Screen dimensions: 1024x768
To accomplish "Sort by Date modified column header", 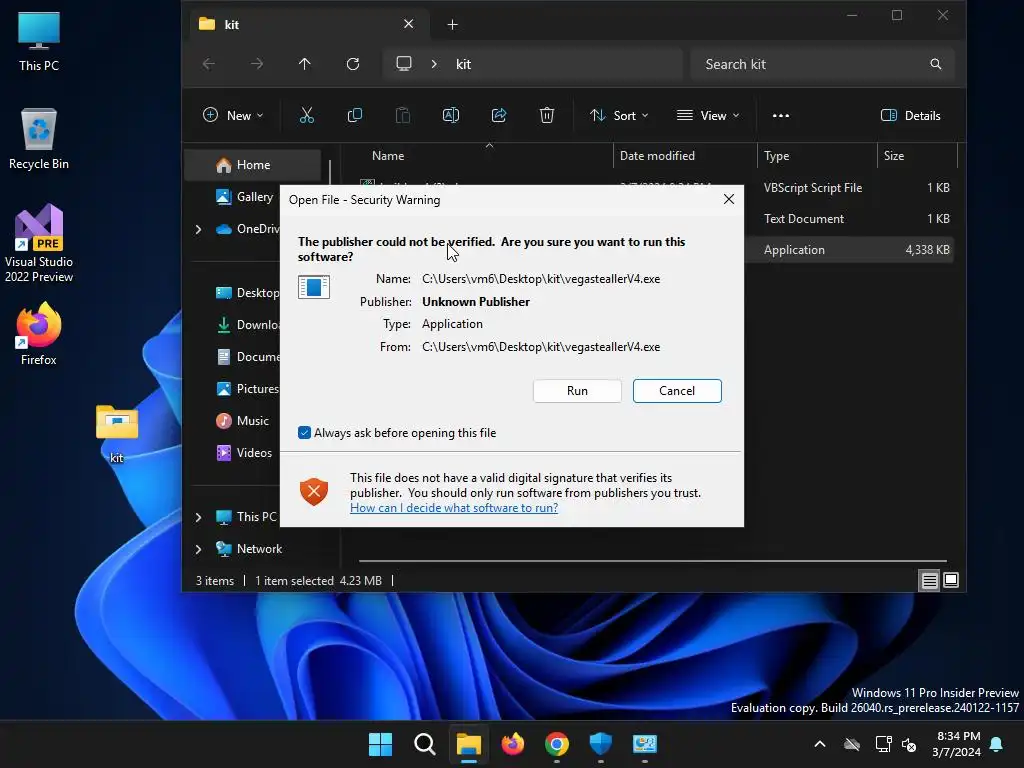I will pyautogui.click(x=657, y=156).
